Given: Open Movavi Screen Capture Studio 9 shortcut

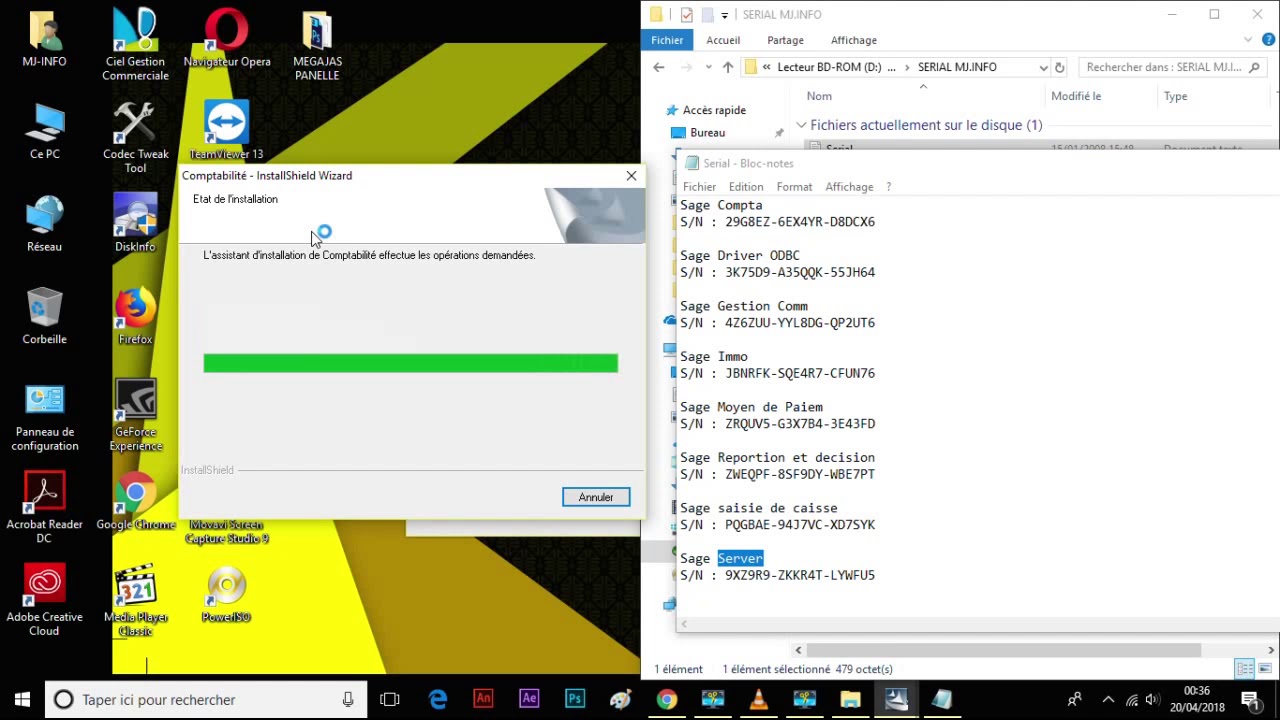Looking at the screenshot, I should point(227,533).
